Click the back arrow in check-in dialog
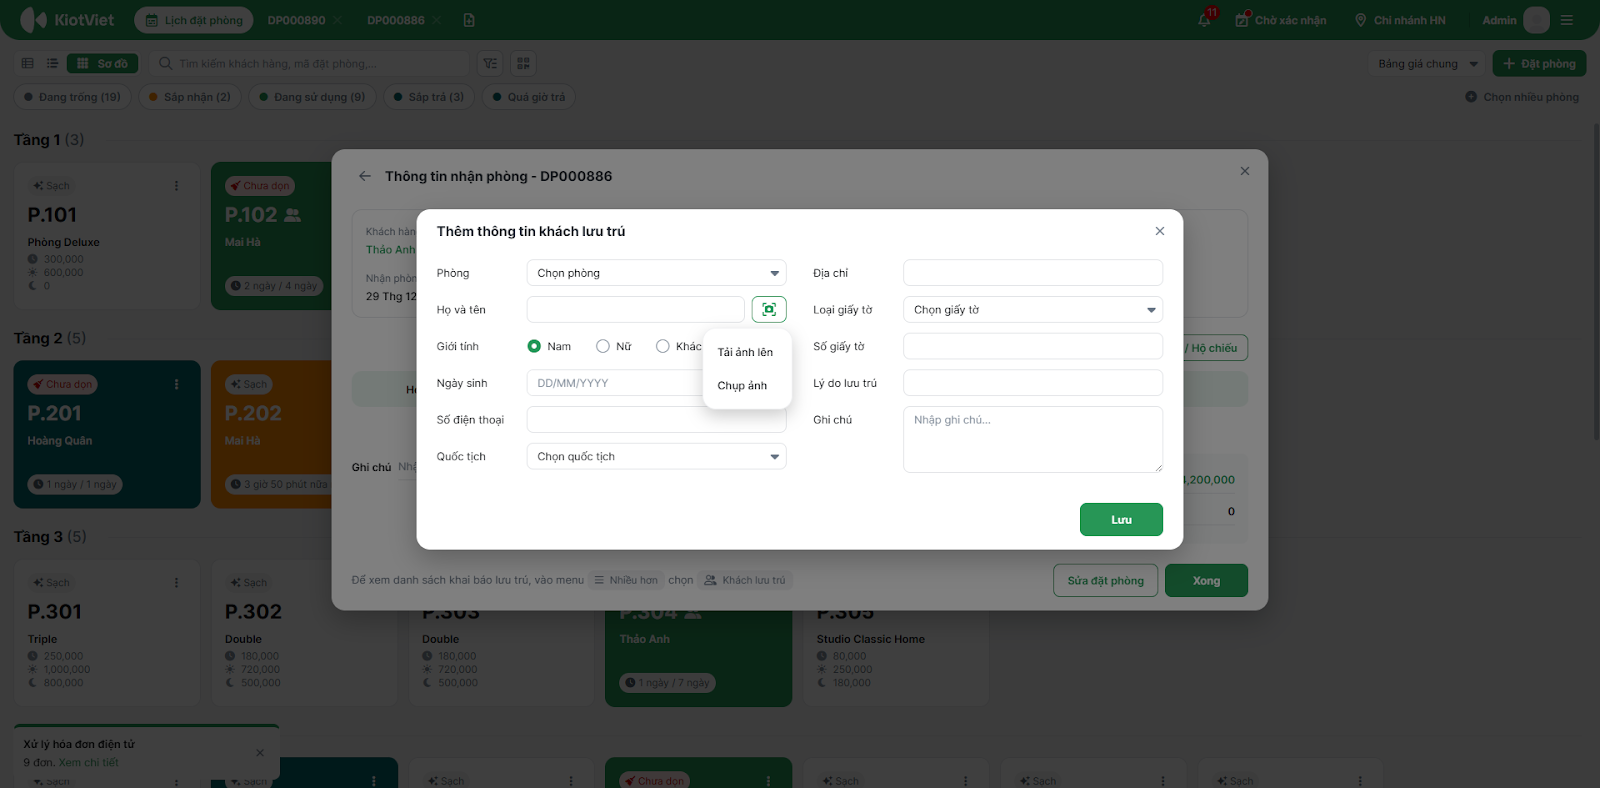The height and width of the screenshot is (788, 1600). pos(365,176)
